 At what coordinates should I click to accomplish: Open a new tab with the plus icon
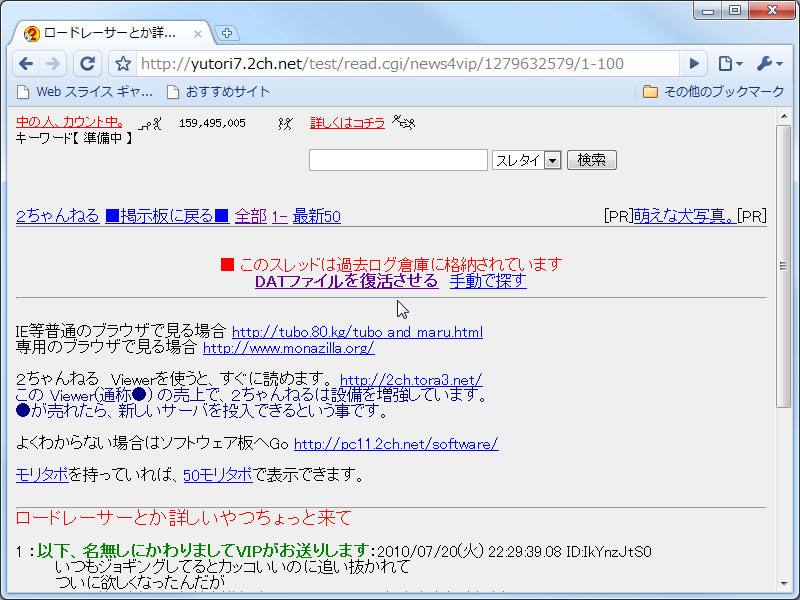tap(226, 31)
